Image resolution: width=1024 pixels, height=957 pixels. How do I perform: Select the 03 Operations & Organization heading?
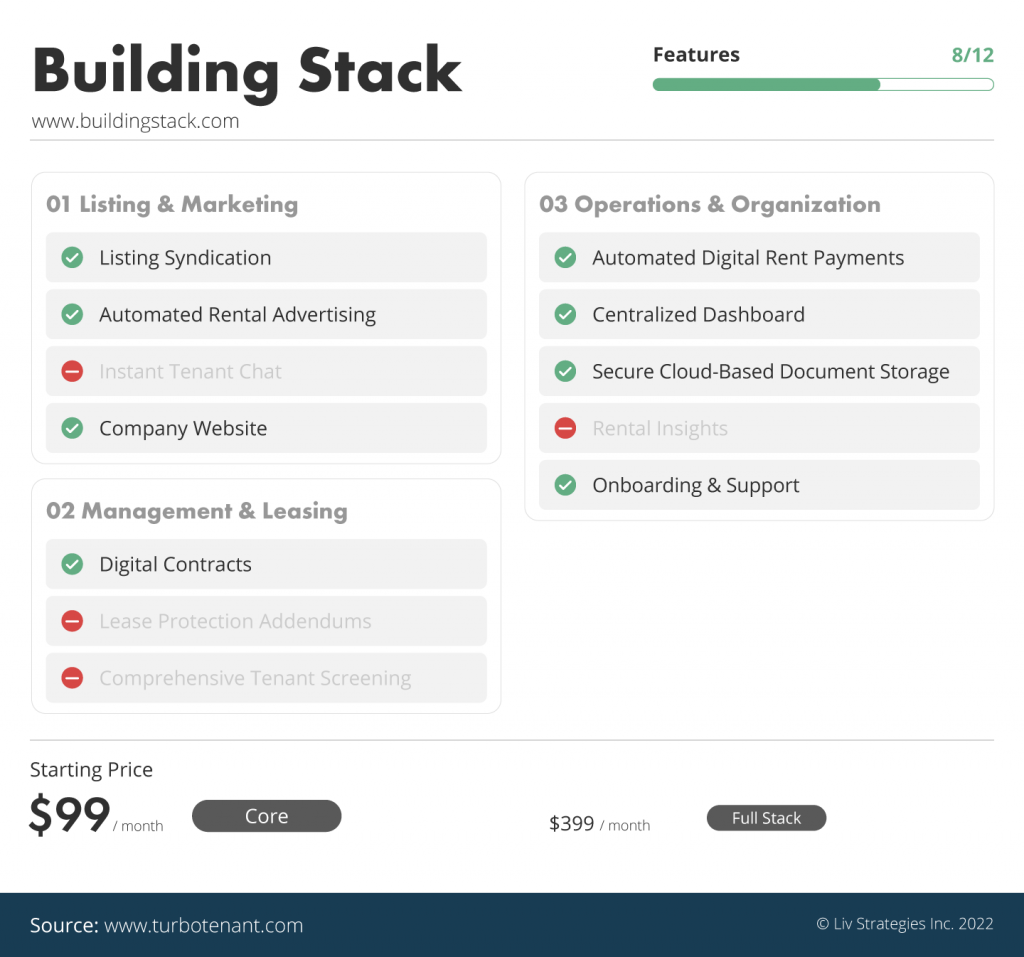point(710,204)
